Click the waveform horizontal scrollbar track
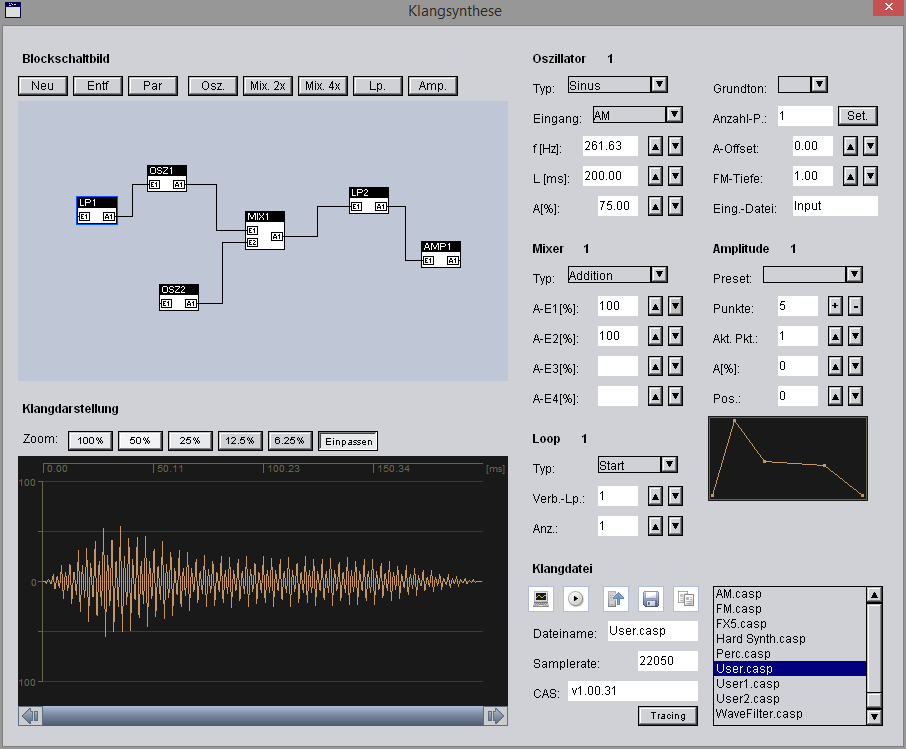906x749 pixels. (262, 715)
